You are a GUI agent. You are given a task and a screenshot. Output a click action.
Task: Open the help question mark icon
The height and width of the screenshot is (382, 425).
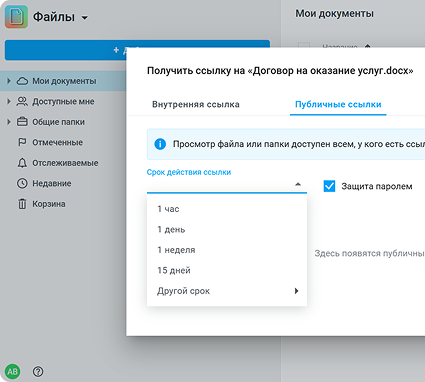tap(38, 371)
